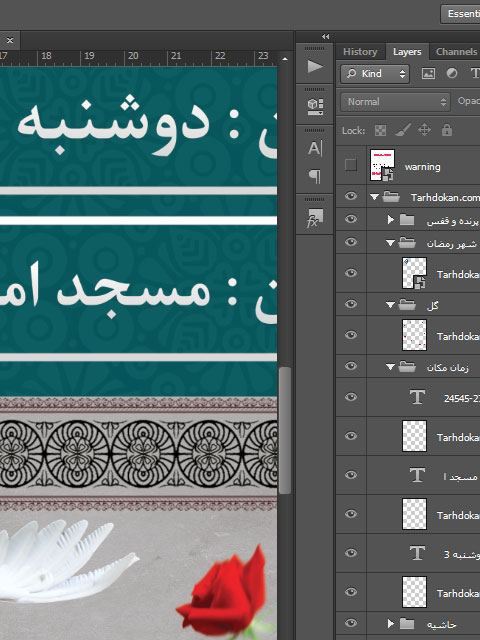Collapse the گل group

tap(390, 305)
